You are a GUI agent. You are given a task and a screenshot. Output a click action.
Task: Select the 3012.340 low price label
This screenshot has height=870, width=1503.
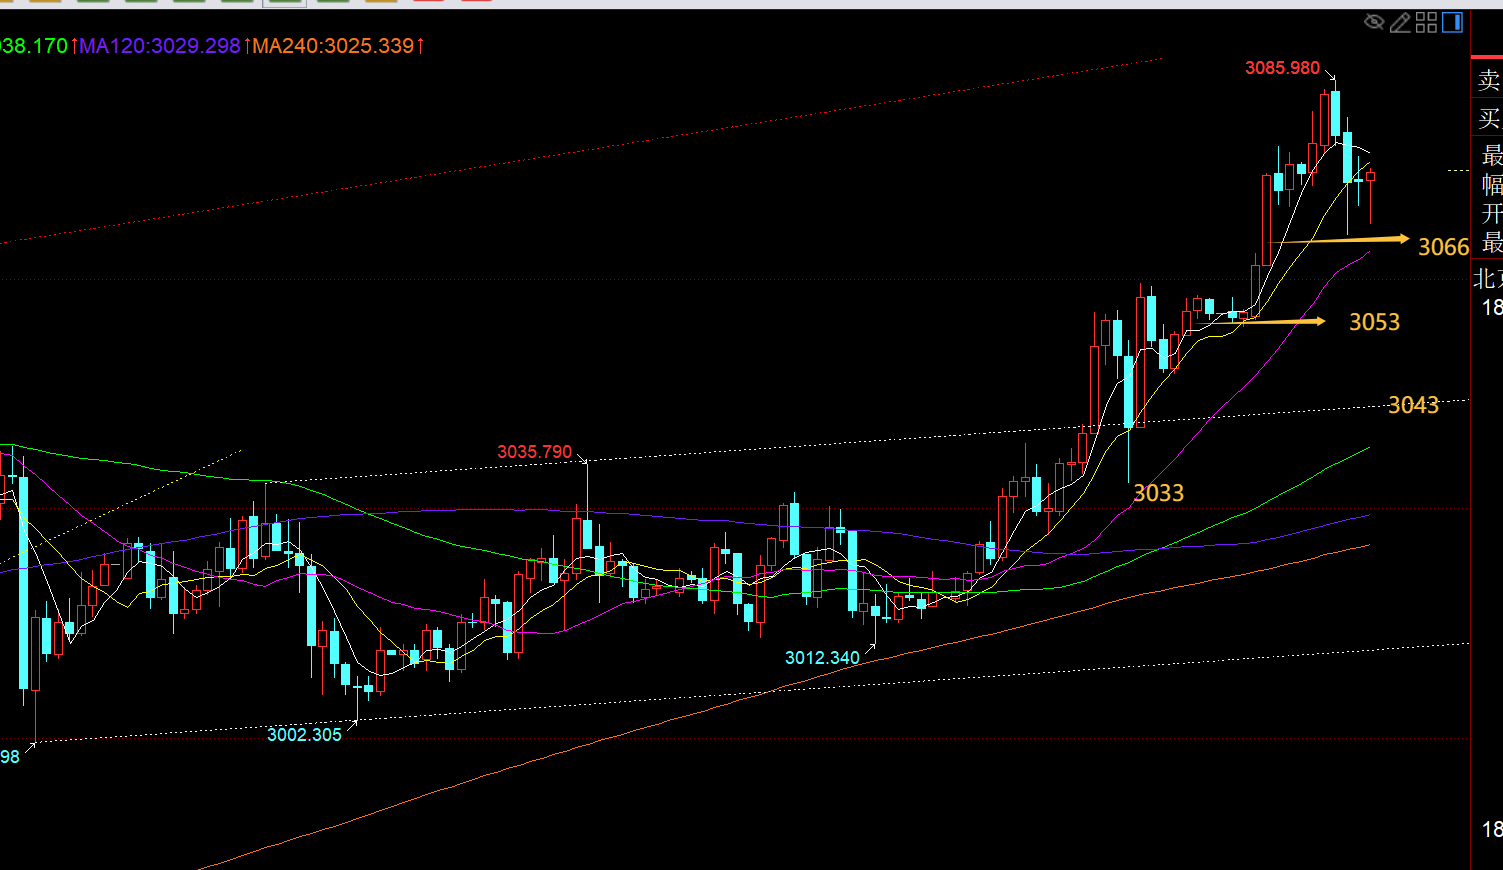[822, 657]
